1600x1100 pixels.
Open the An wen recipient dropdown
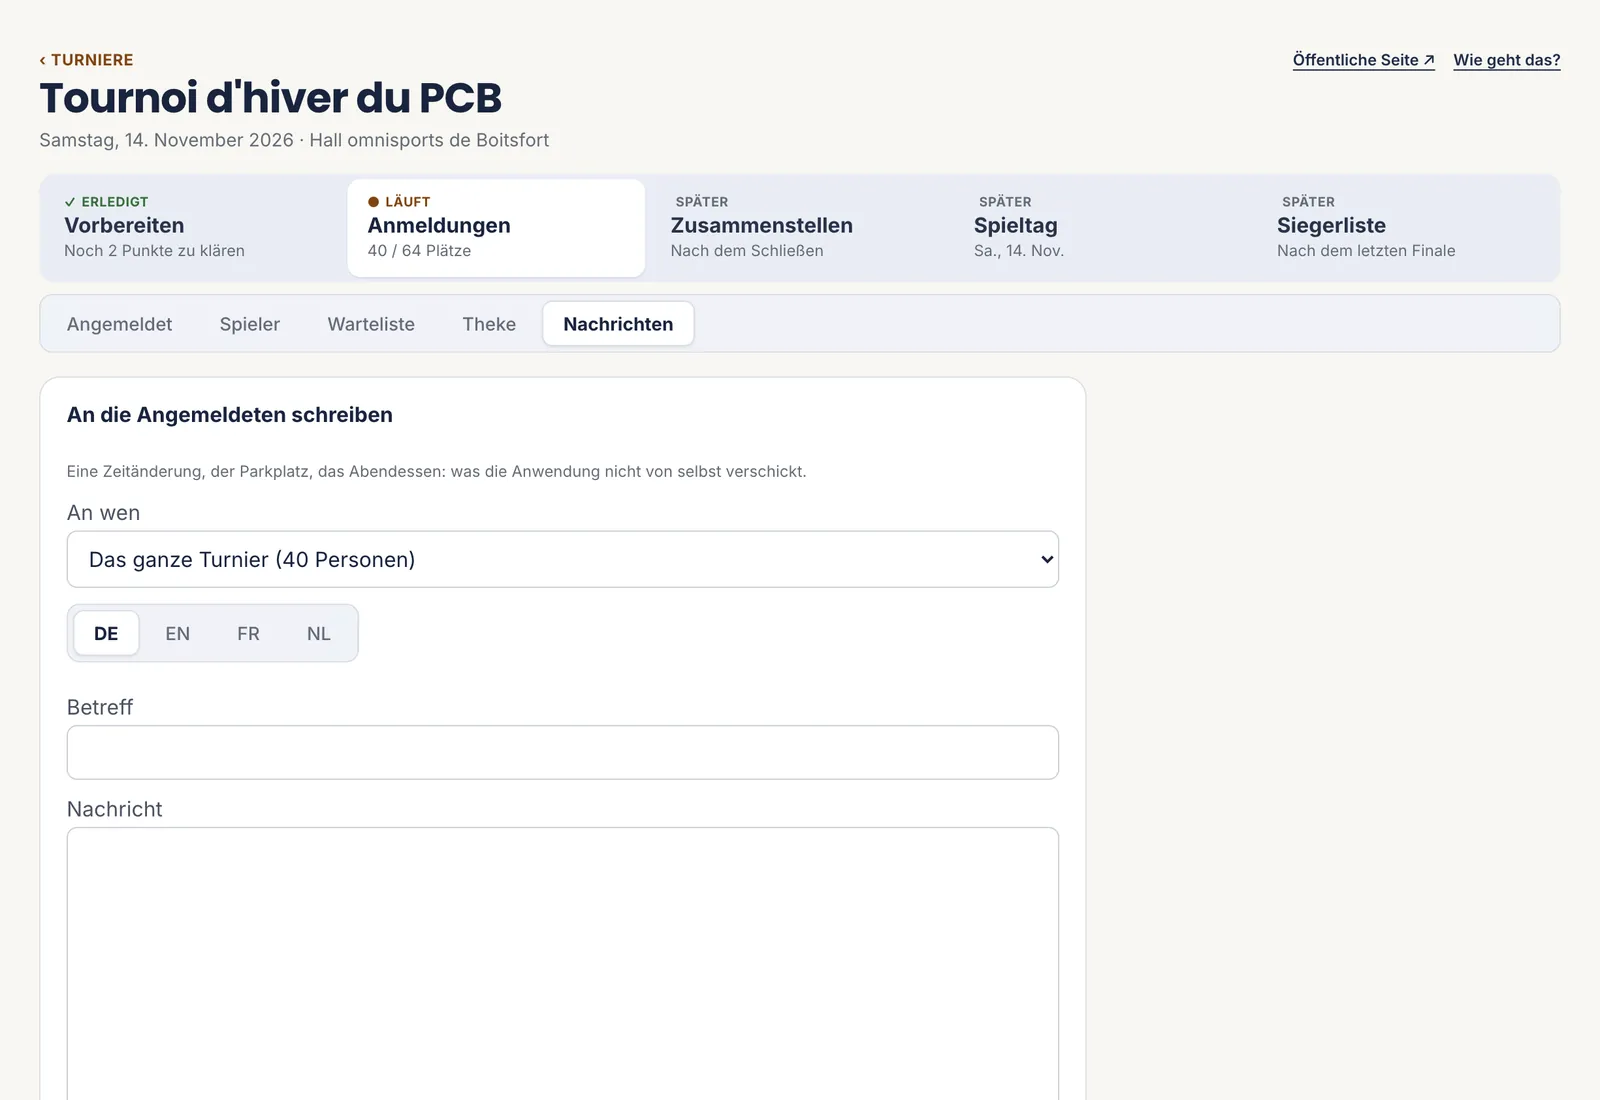pos(563,559)
